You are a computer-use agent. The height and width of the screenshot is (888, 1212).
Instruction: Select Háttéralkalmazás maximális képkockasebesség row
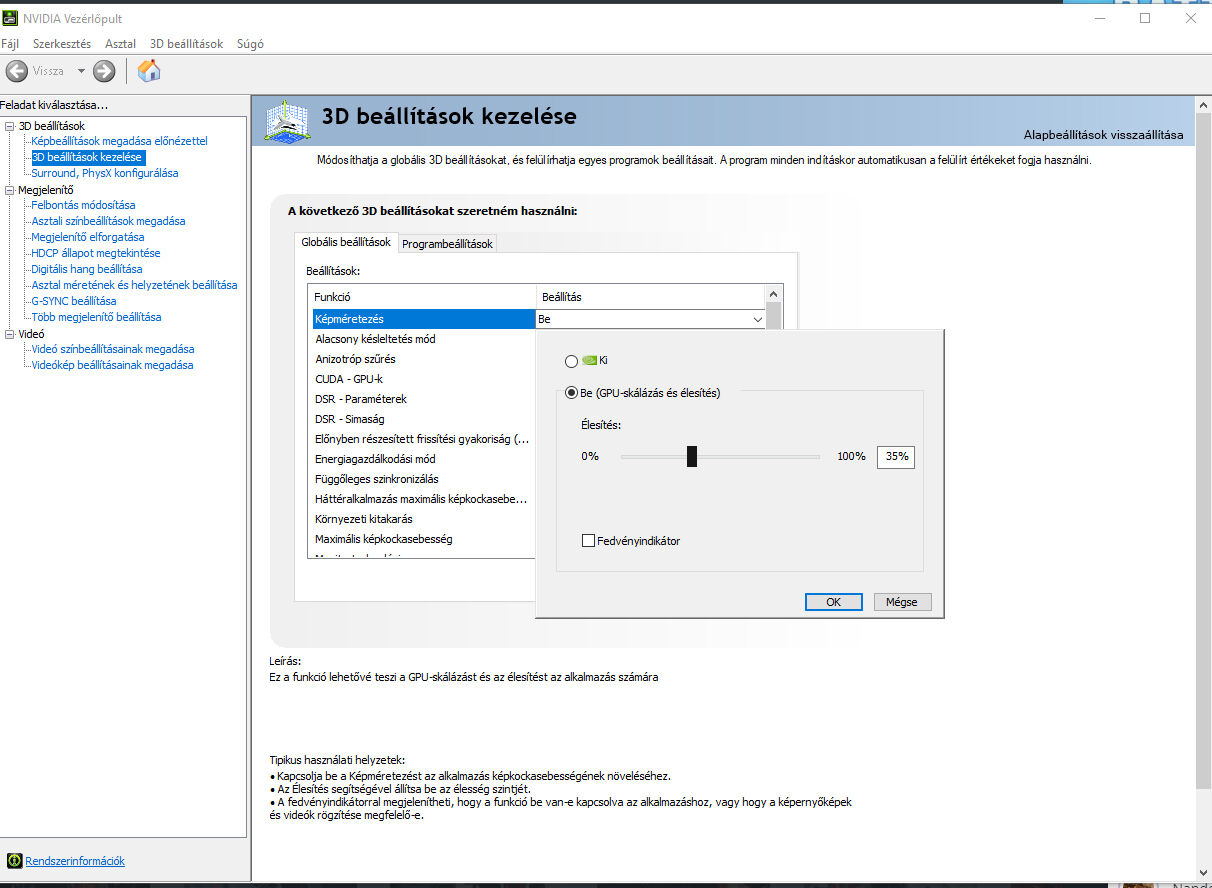coord(425,499)
